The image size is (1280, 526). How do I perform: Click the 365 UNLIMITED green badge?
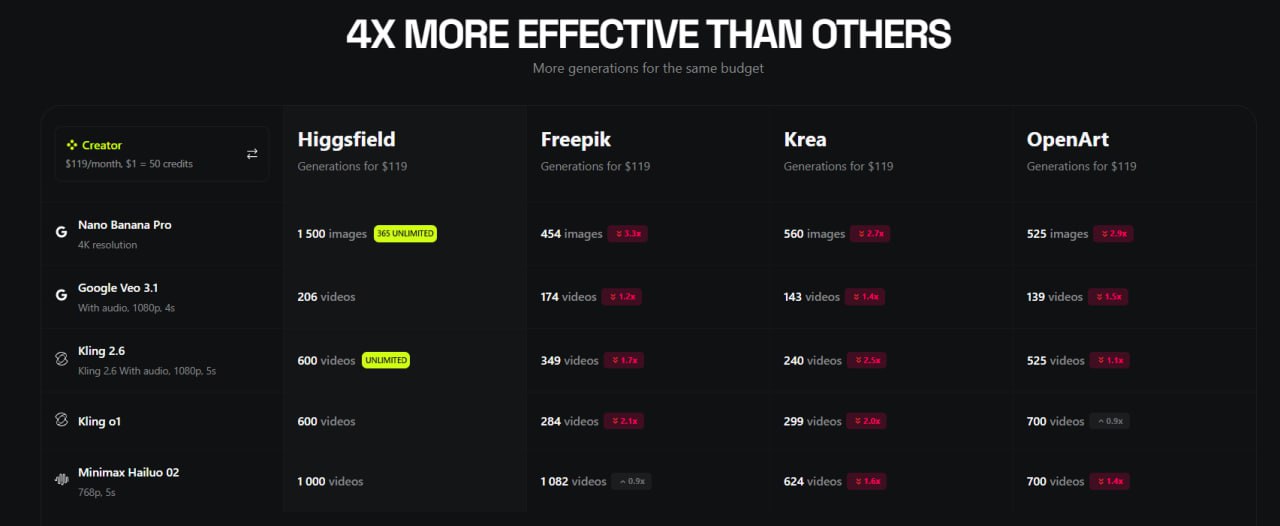pos(405,234)
